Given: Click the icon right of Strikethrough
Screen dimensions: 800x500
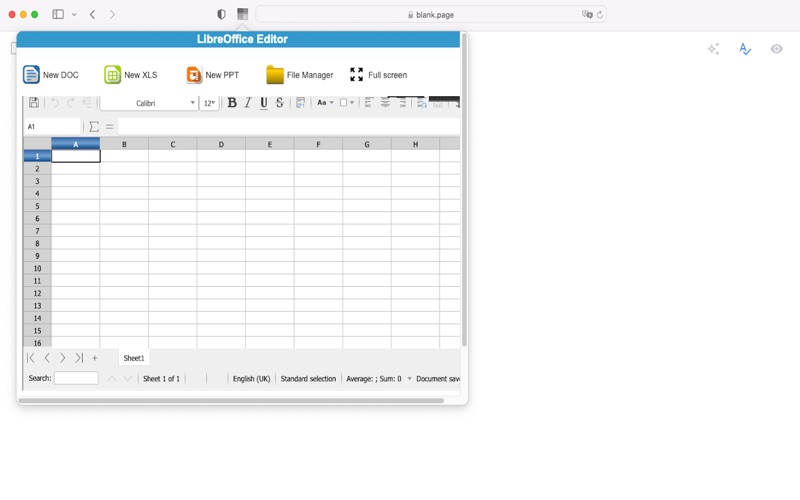Looking at the screenshot, I should pyautogui.click(x=301, y=103).
